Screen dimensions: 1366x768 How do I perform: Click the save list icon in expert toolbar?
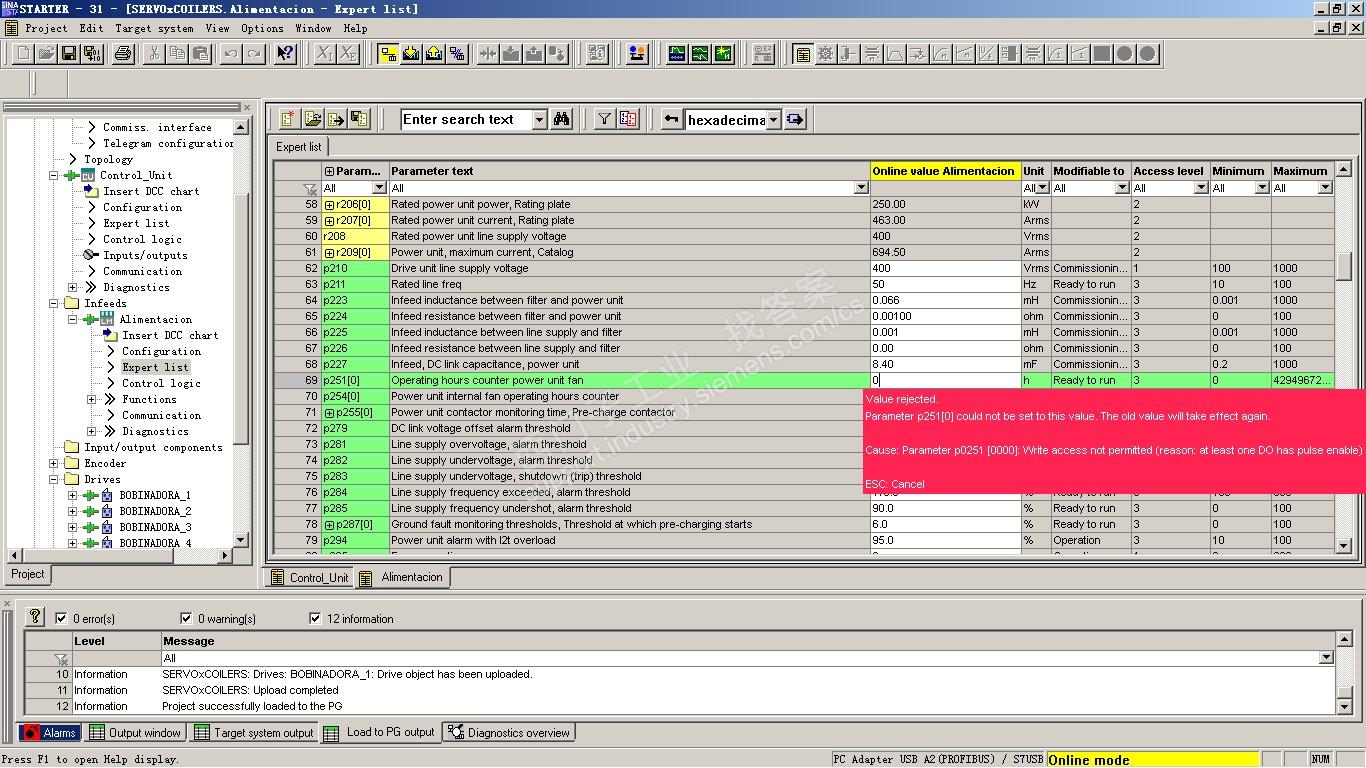(x=359, y=119)
